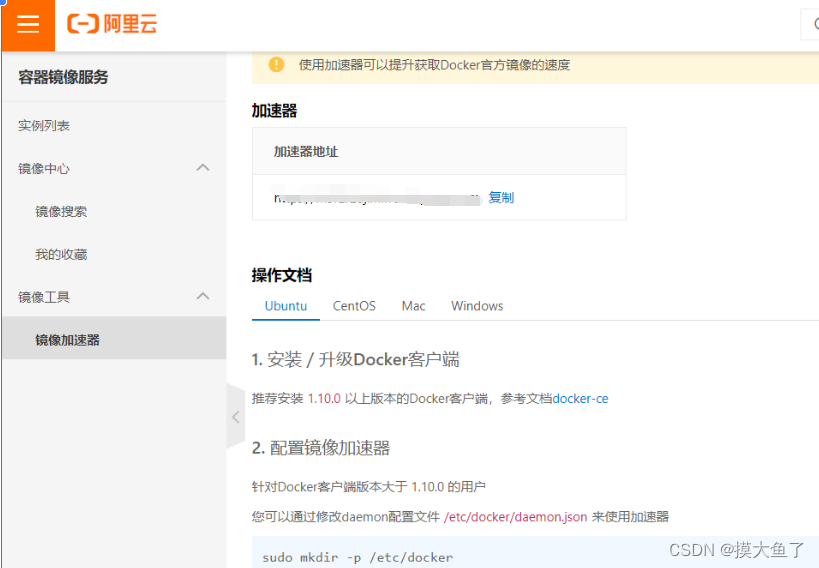Switch to the Windows tab

click(x=477, y=306)
